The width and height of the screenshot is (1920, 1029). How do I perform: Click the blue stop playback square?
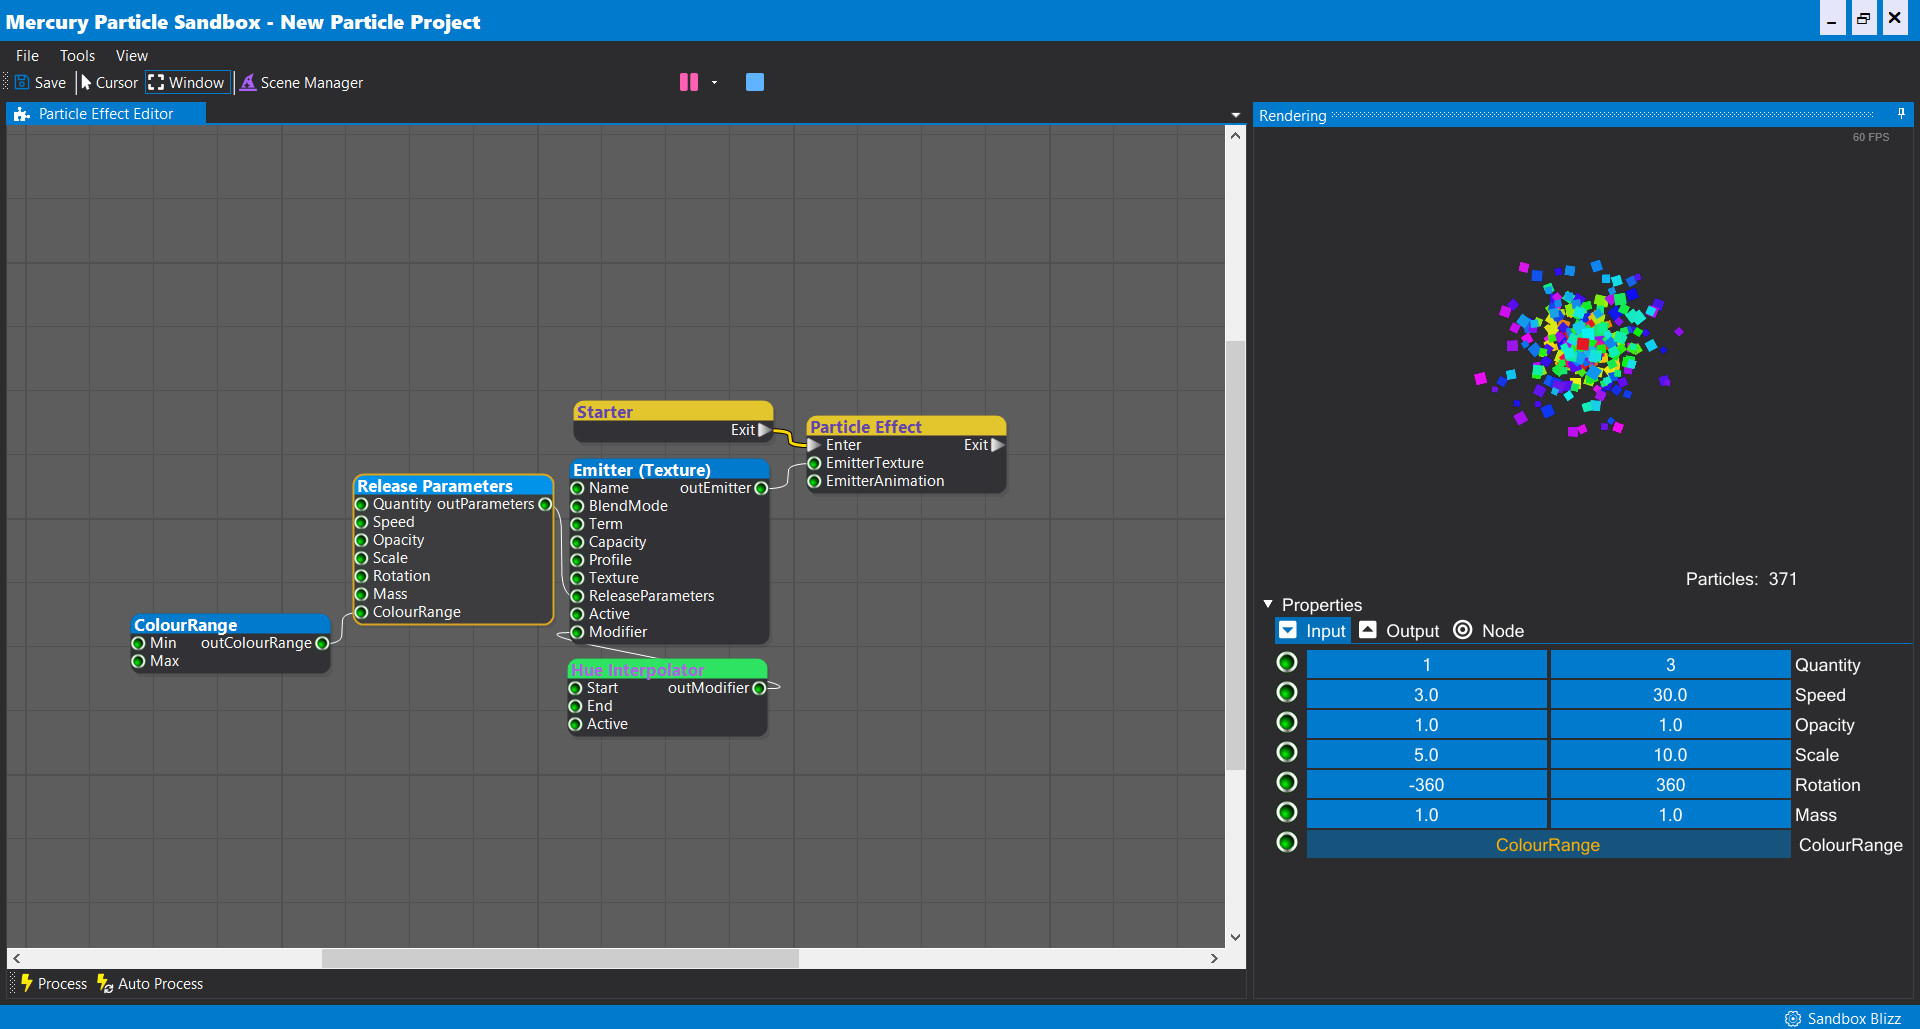click(754, 82)
